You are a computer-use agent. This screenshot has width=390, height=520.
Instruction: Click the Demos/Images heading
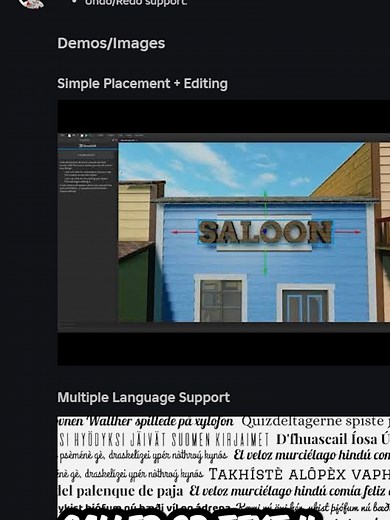[111, 43]
